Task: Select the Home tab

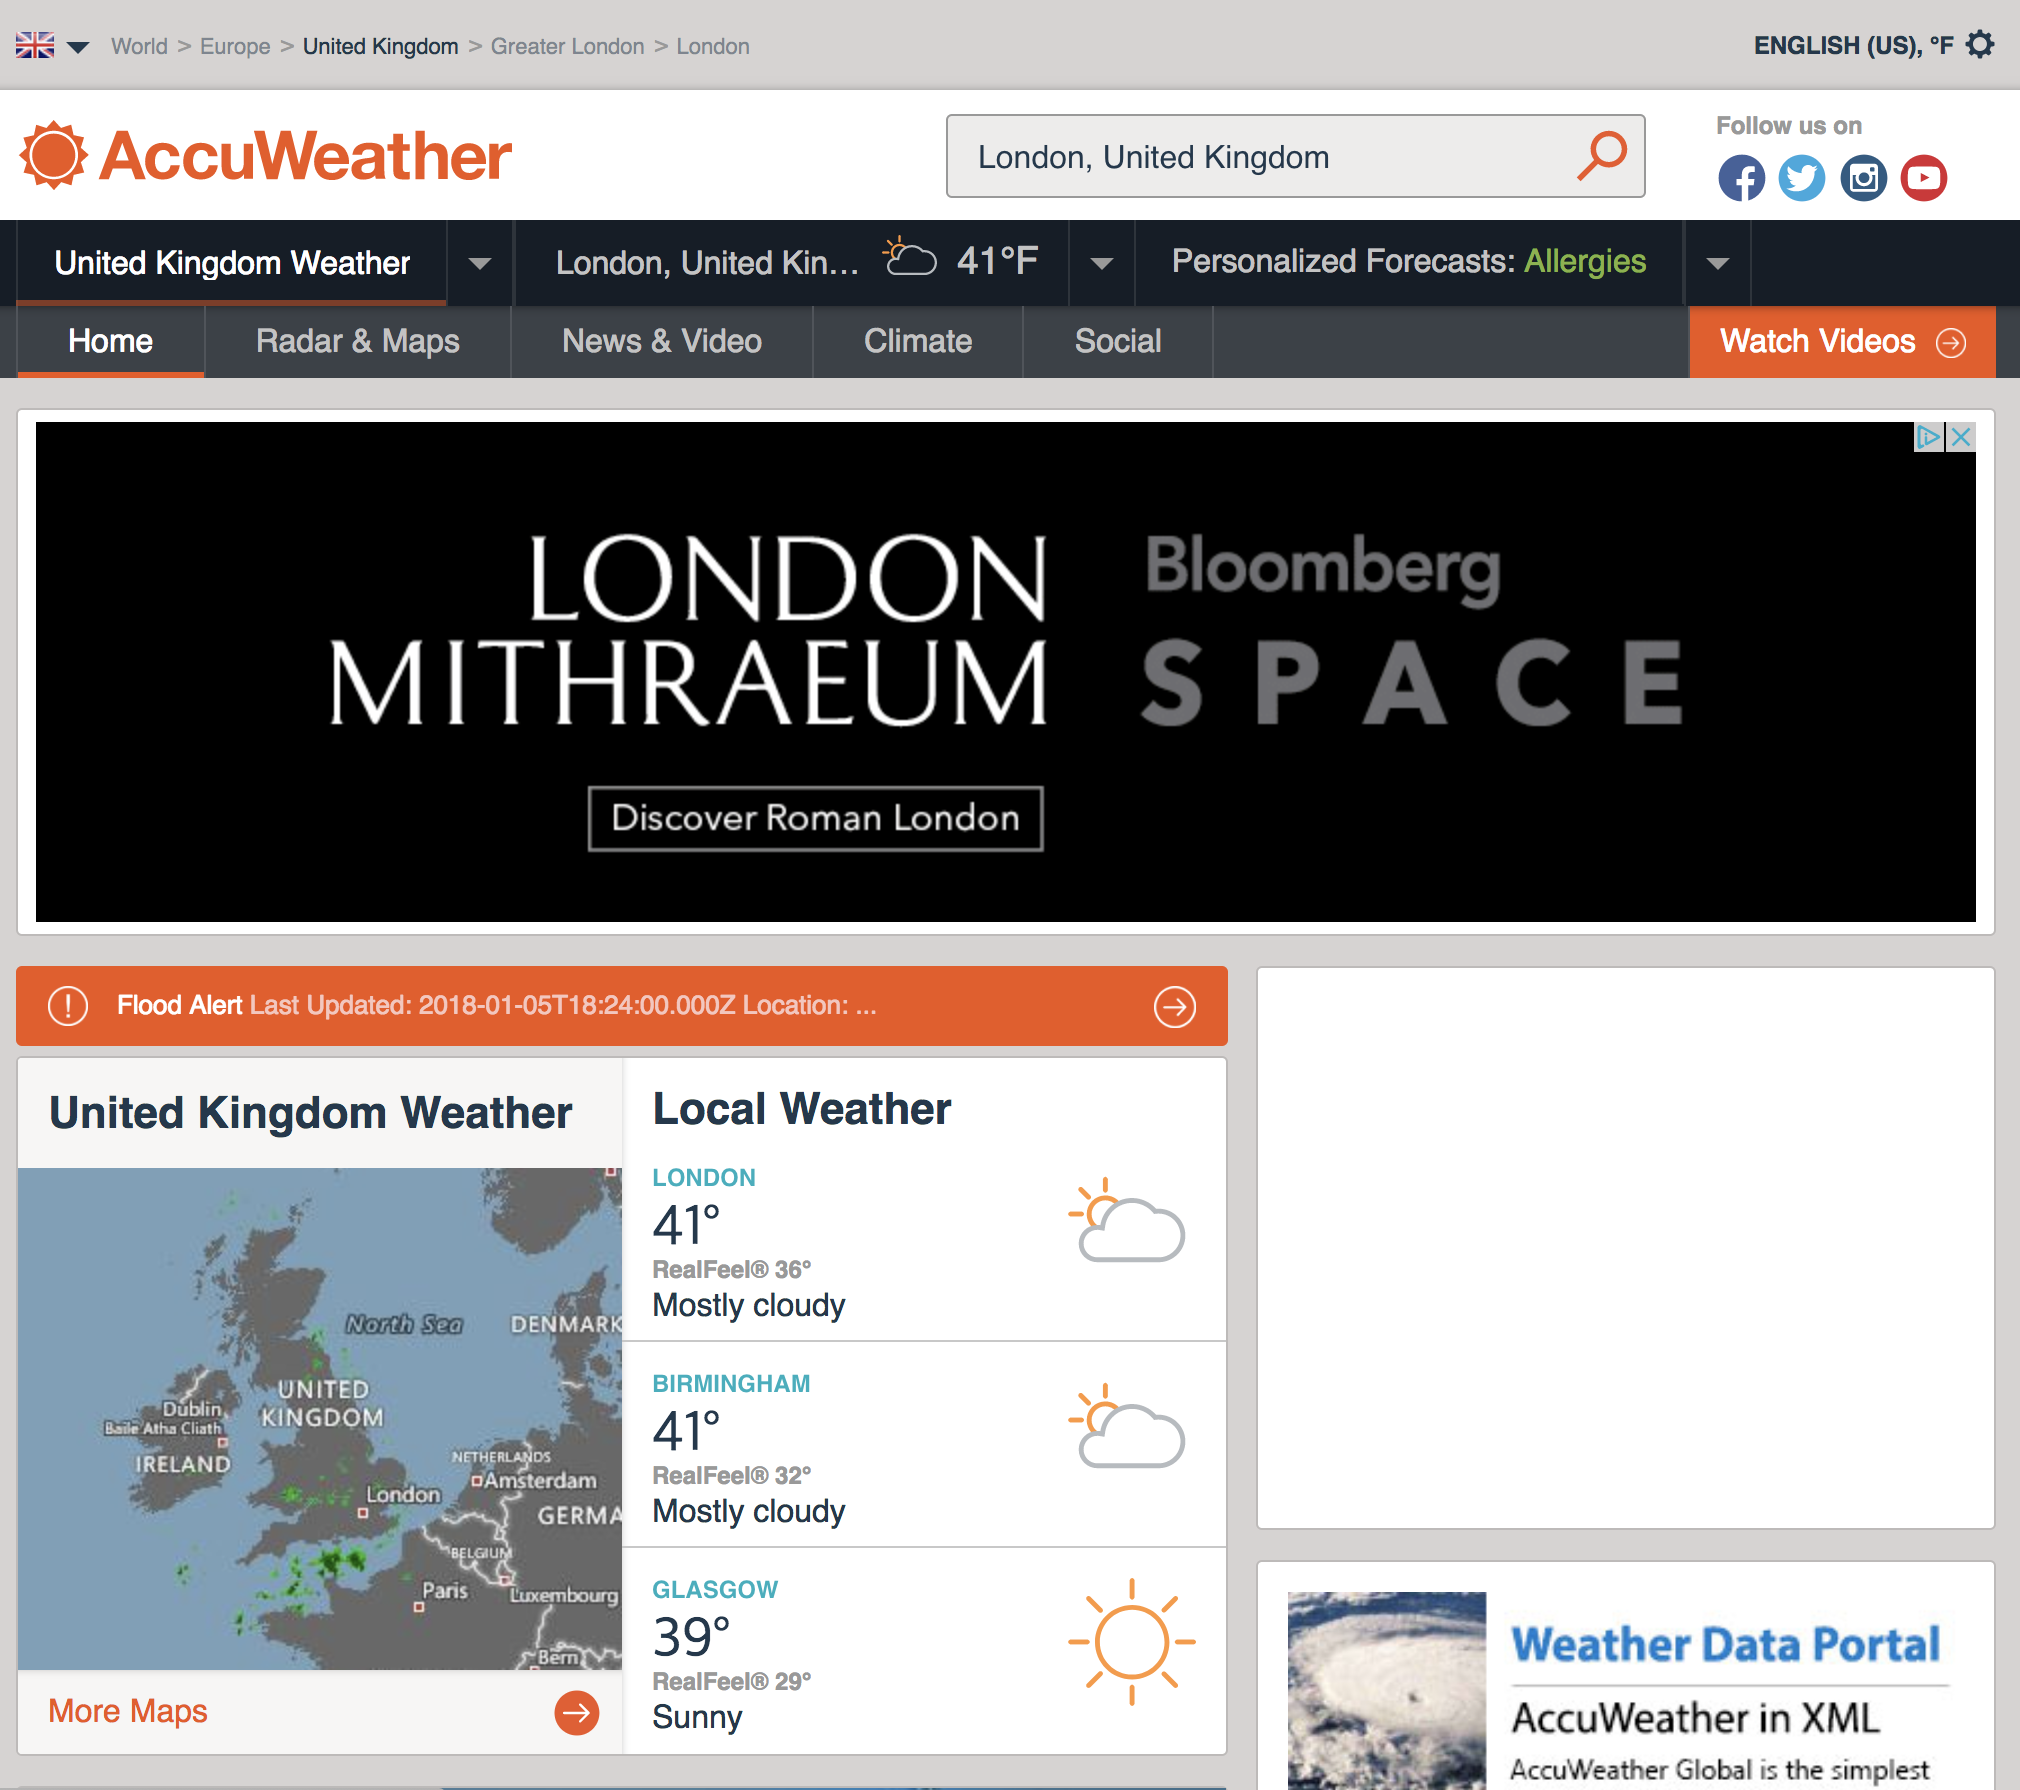Action: [110, 341]
